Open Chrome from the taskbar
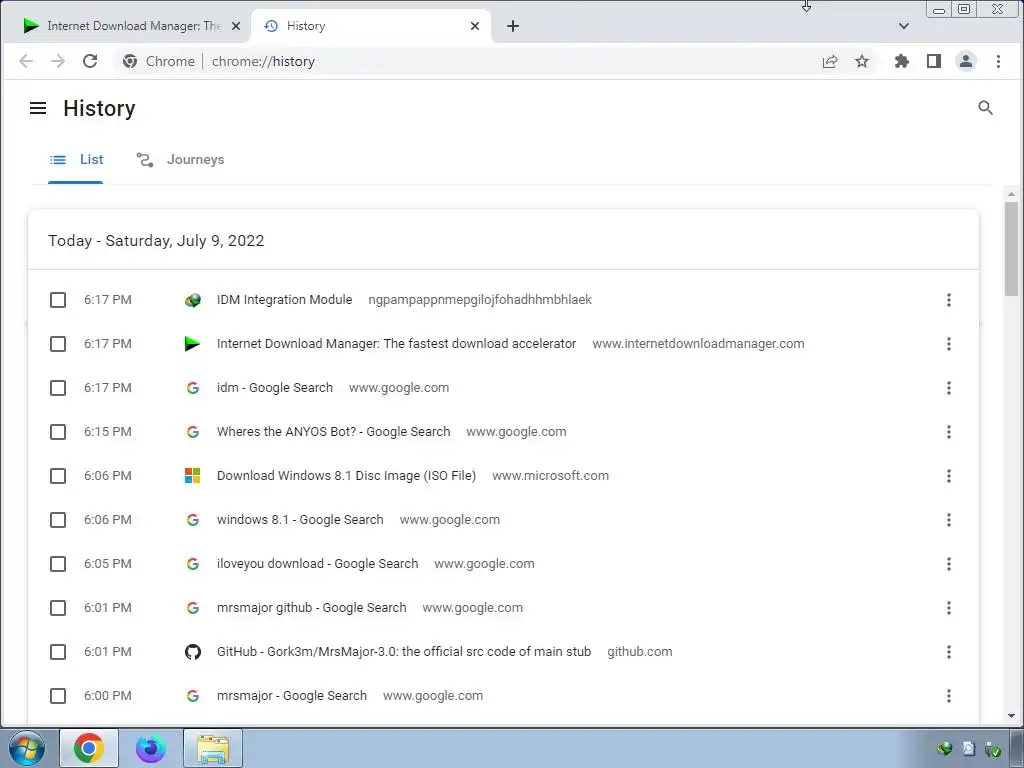 pyautogui.click(x=89, y=748)
